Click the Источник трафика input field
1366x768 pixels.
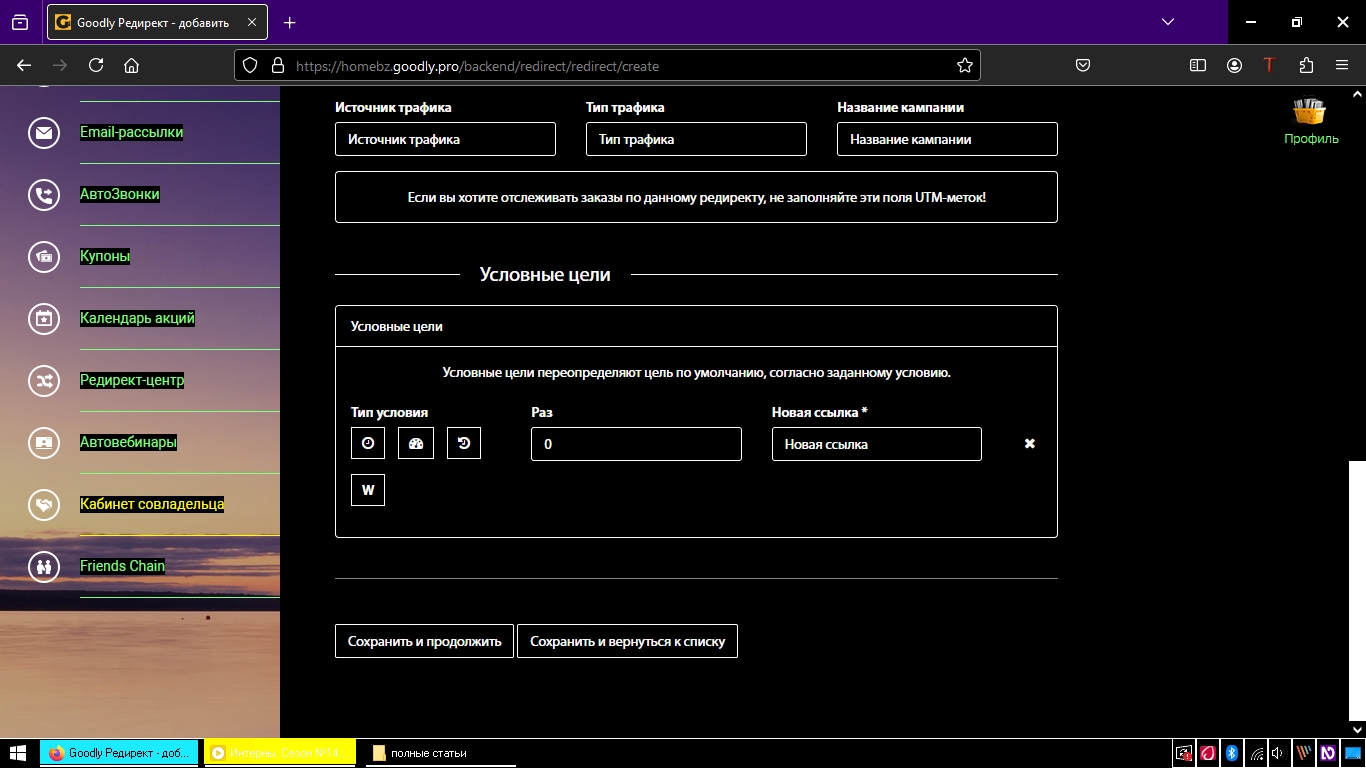coord(445,139)
